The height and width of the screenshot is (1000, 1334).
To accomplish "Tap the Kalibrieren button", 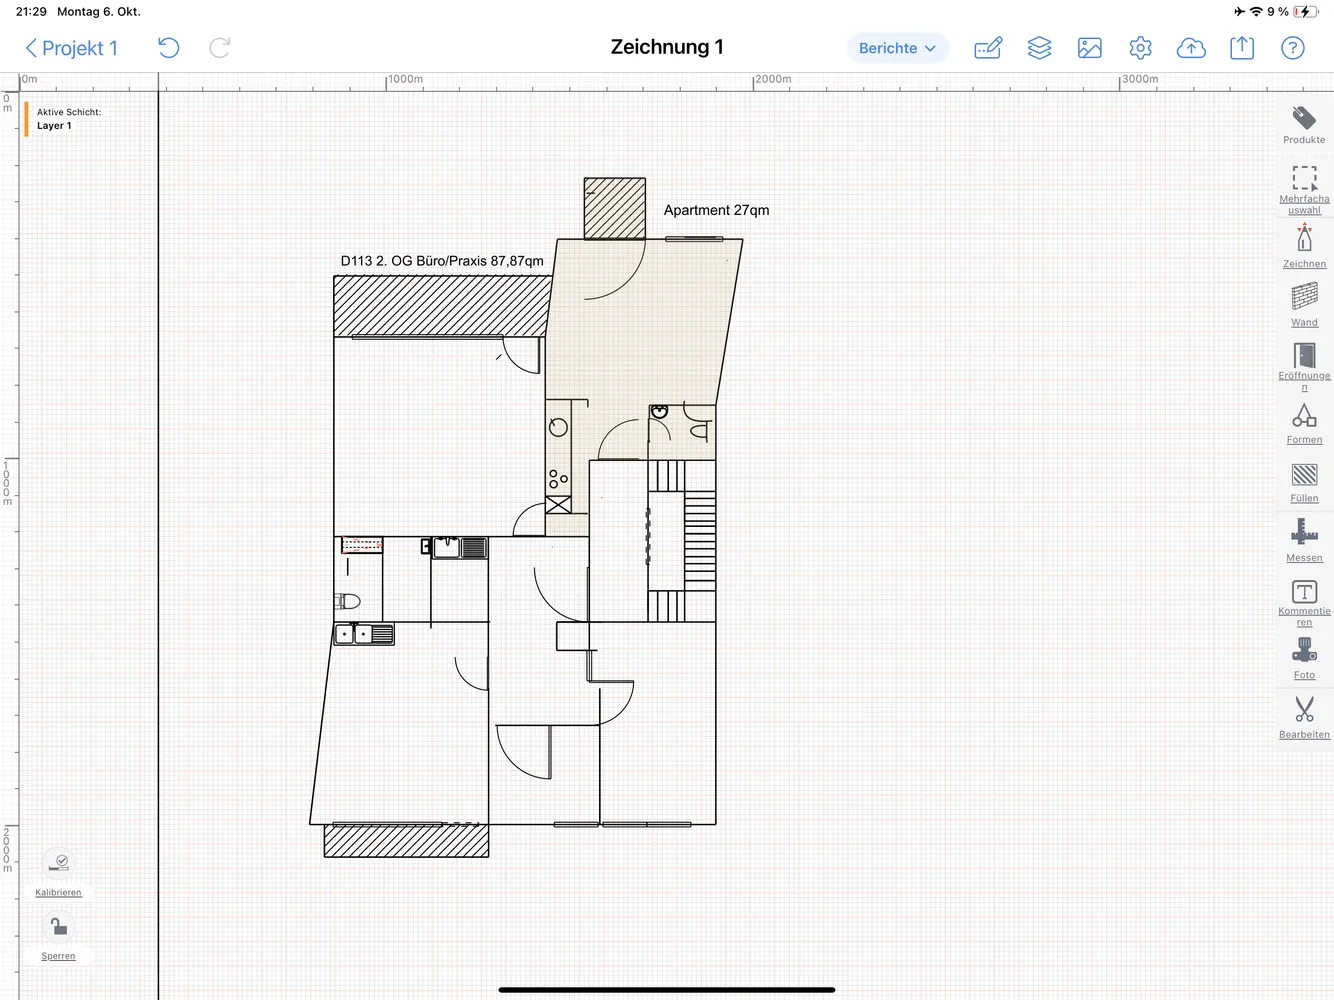I will click(59, 873).
